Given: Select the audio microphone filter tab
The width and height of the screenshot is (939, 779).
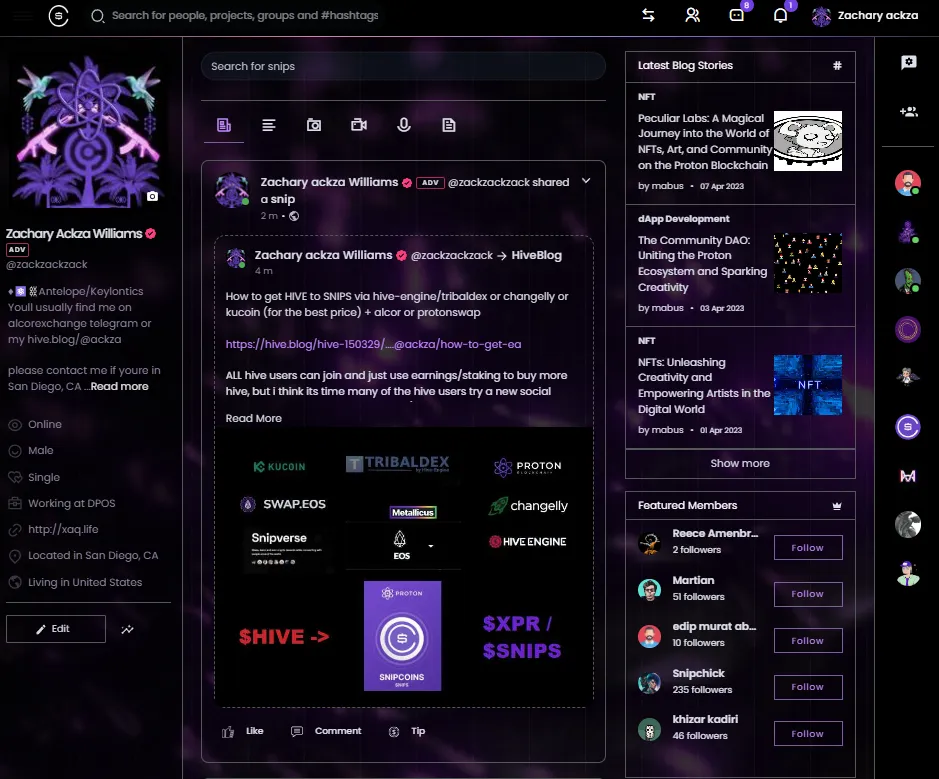Looking at the screenshot, I should (x=404, y=125).
